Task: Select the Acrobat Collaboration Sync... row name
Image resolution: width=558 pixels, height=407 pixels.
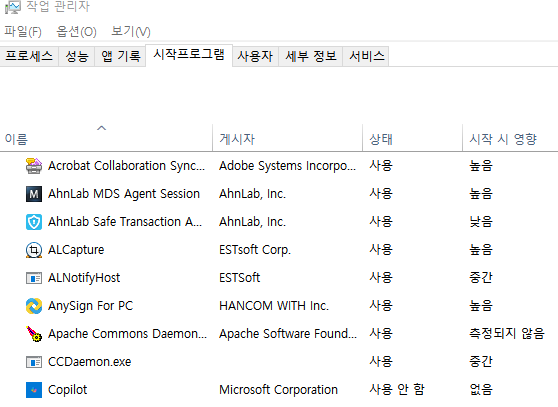Action: (126, 166)
